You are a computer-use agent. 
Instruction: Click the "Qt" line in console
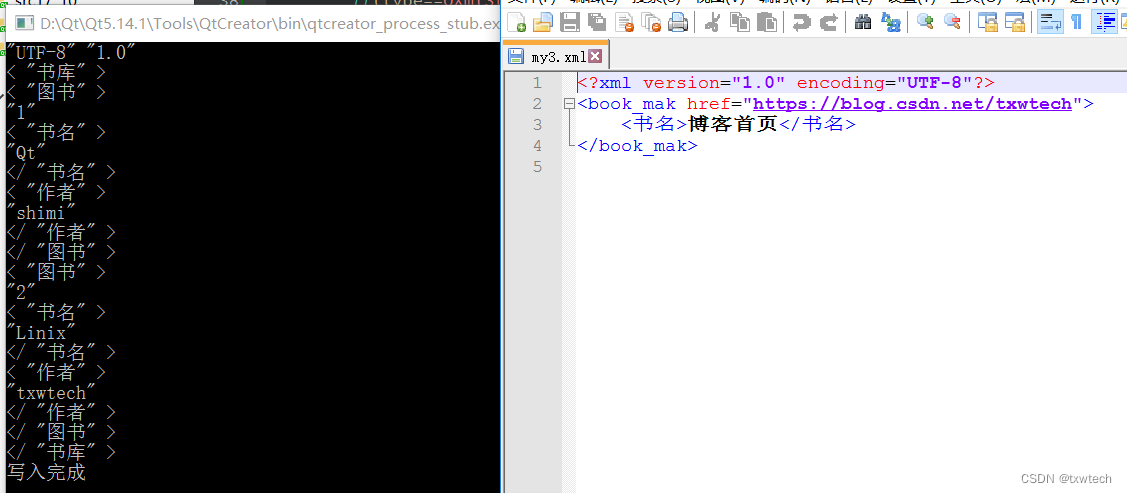coord(26,152)
